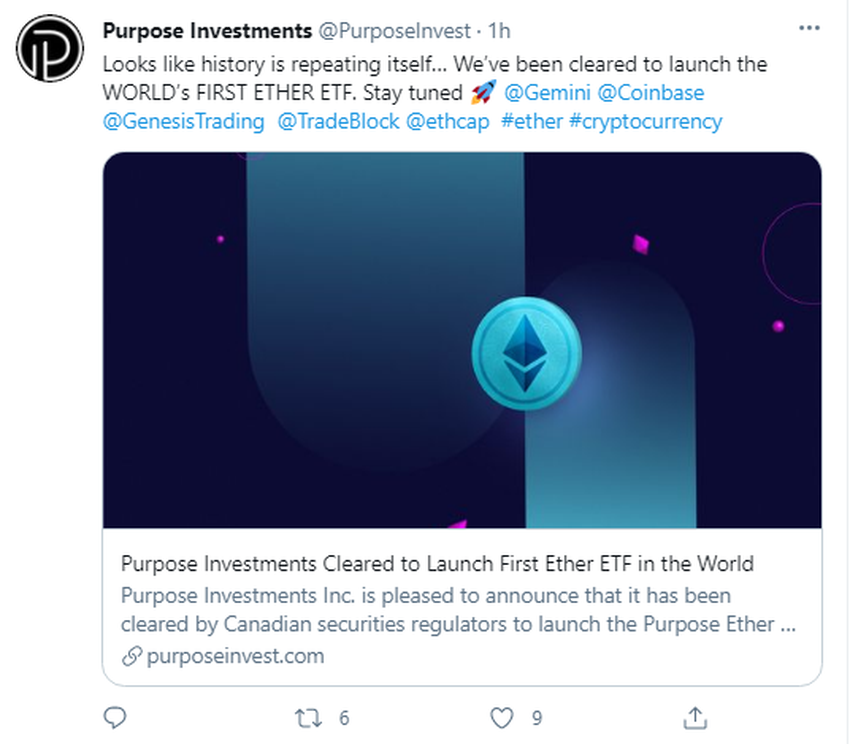Click the Purpose Investments profile avatar
Screen dimensions: 850x744
click(x=50, y=48)
